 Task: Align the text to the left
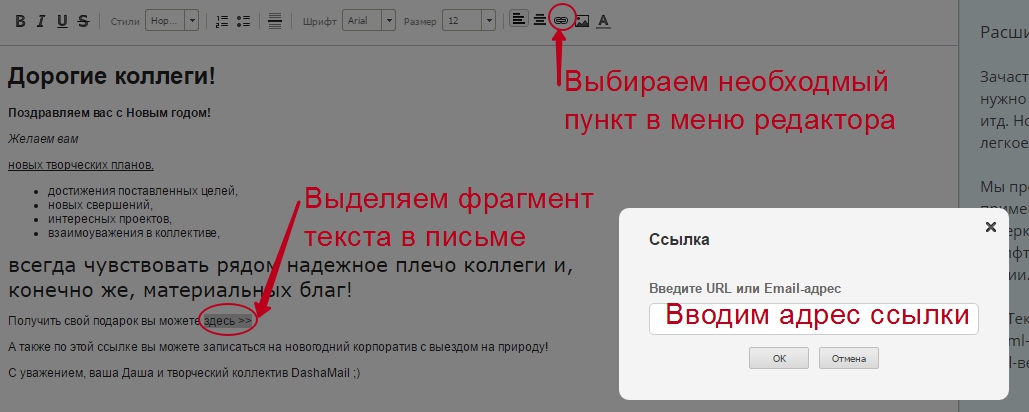click(x=518, y=20)
